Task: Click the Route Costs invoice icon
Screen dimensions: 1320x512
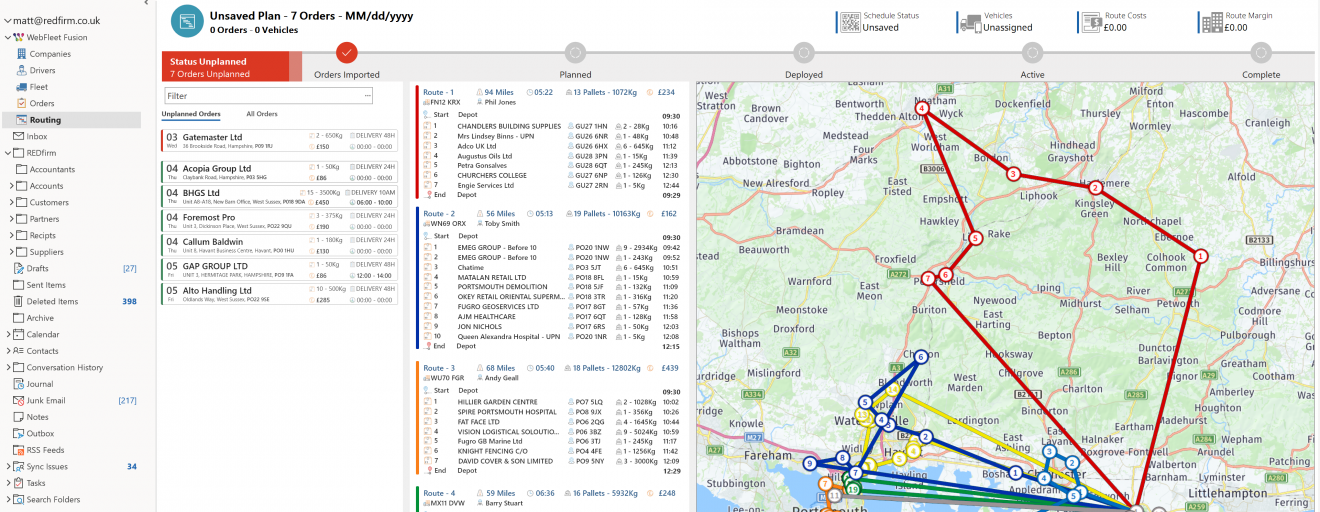Action: point(1090,22)
